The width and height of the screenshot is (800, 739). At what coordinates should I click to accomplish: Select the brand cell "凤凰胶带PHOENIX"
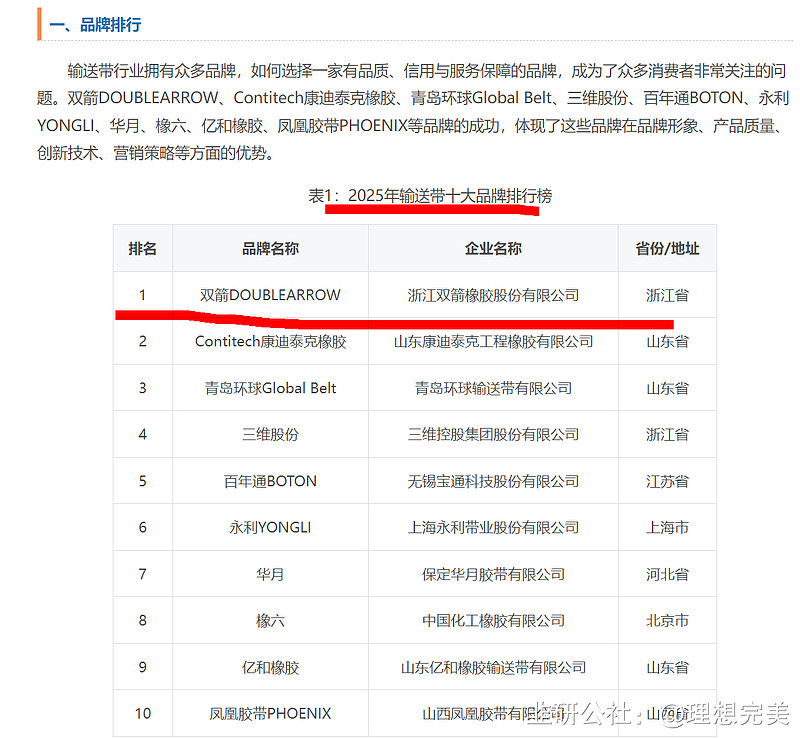tap(270, 713)
